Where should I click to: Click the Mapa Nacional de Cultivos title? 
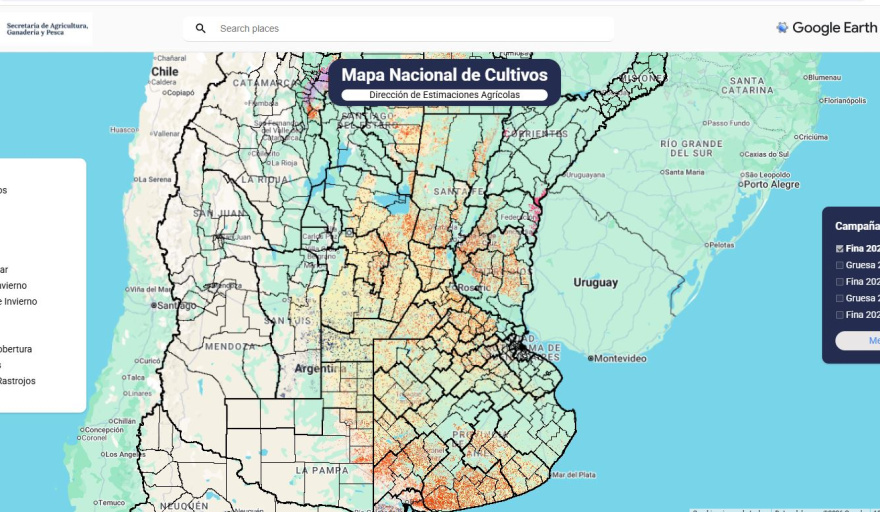tap(444, 75)
